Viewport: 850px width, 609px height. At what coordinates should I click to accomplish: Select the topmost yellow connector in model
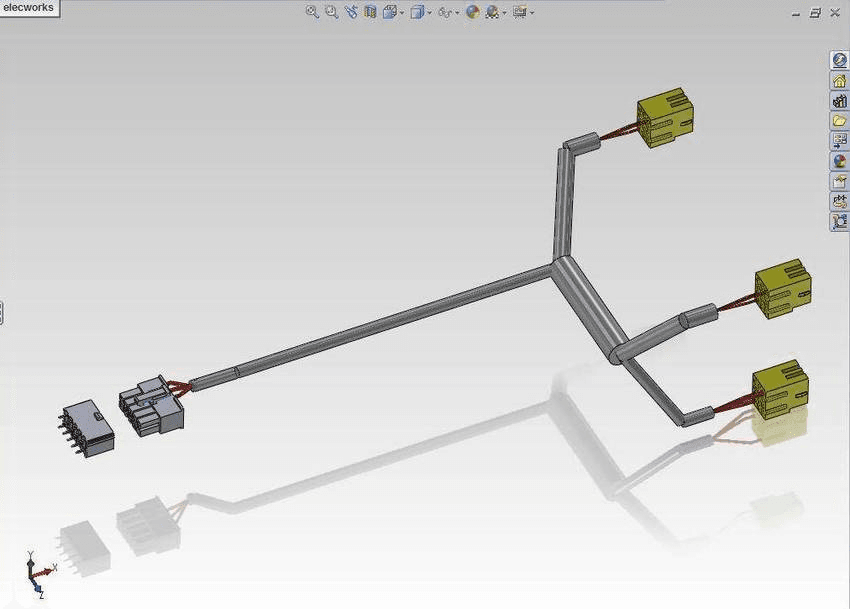coord(665,118)
